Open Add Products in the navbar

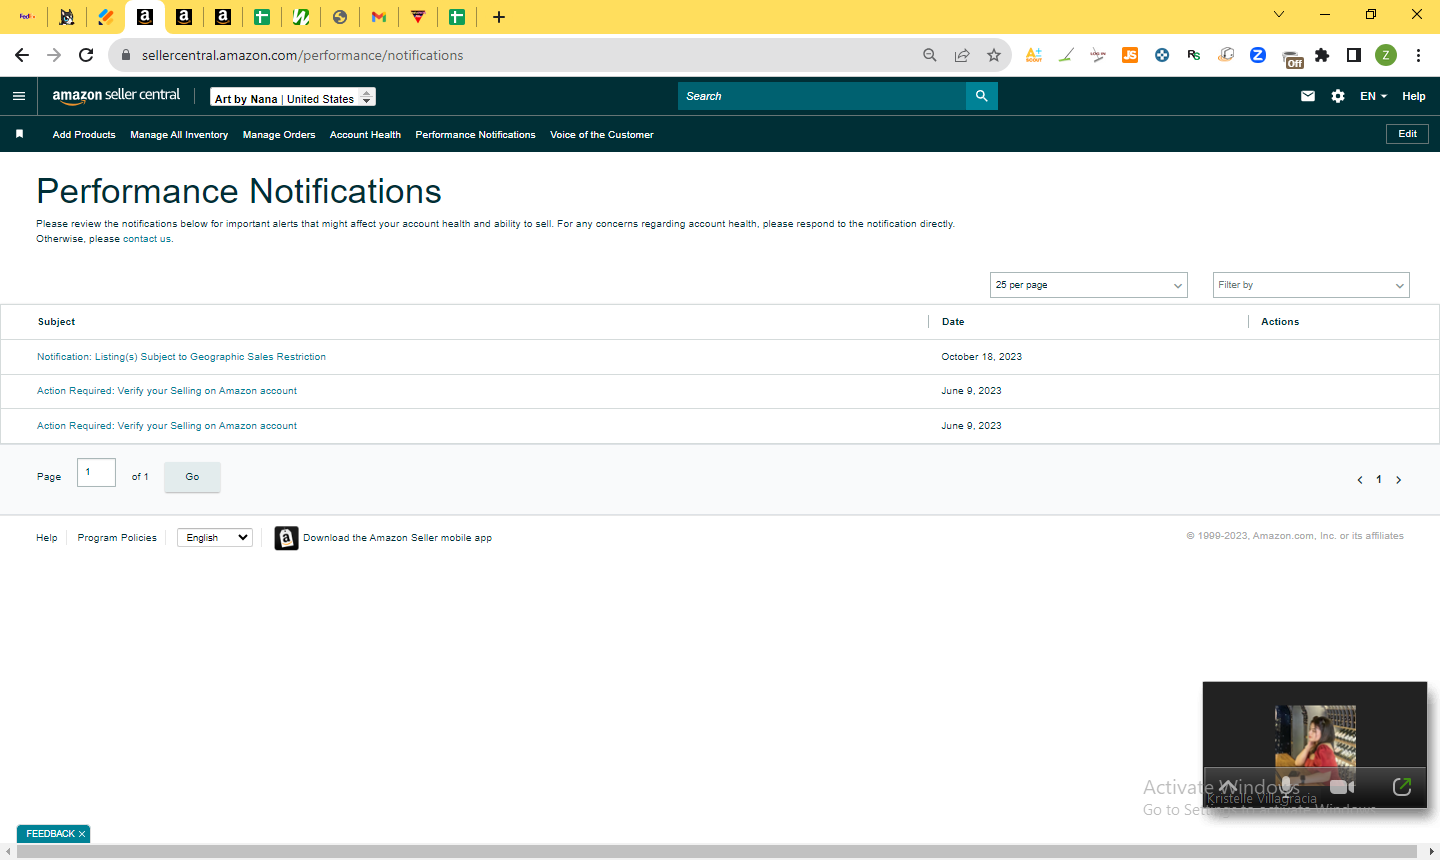tap(84, 134)
